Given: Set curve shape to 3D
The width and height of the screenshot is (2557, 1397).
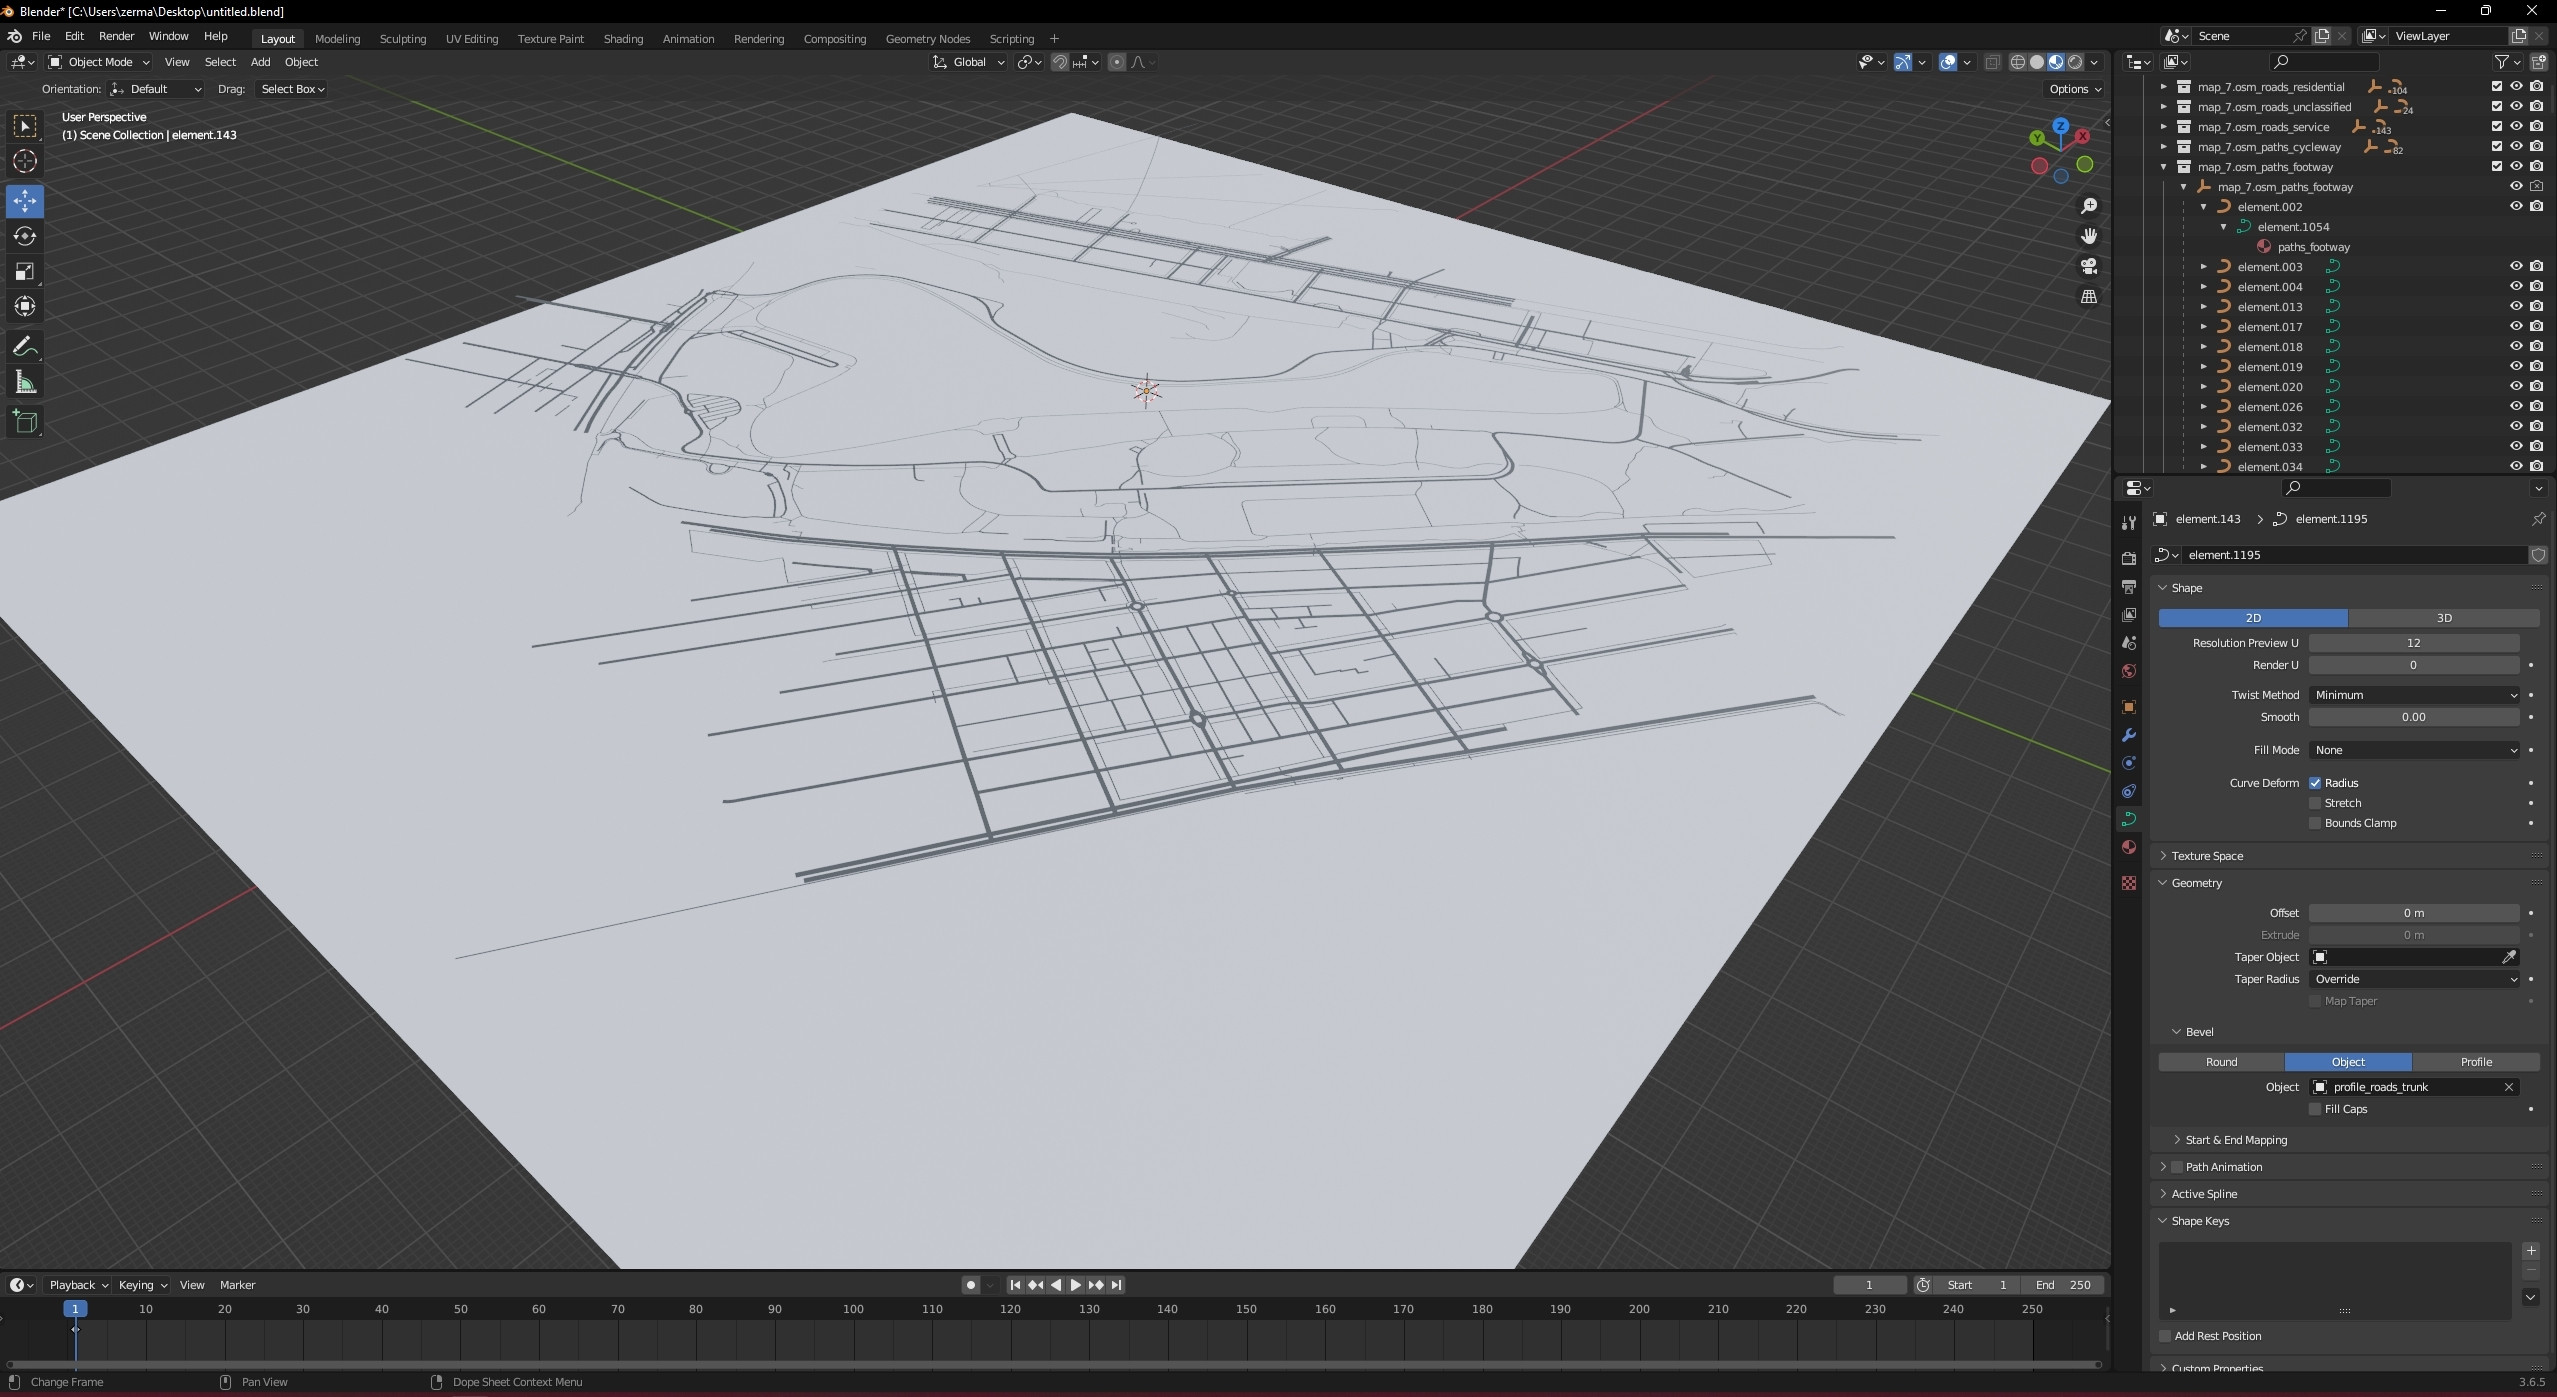Looking at the screenshot, I should click(2444, 618).
